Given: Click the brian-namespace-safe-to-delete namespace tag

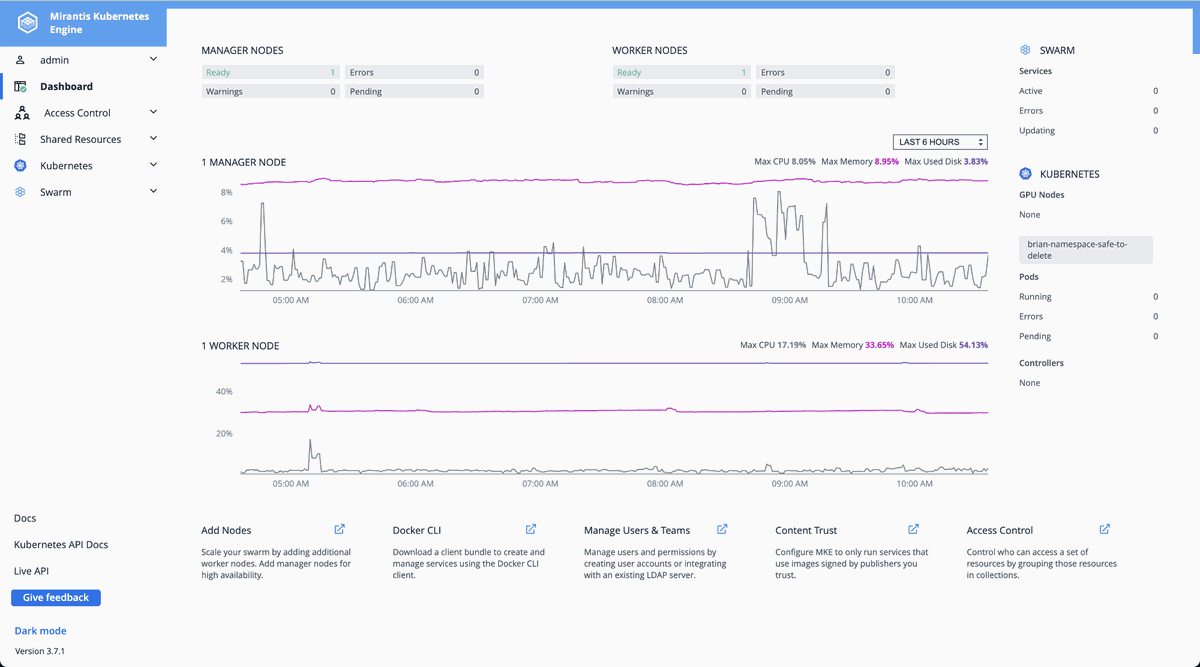Looking at the screenshot, I should pyautogui.click(x=1086, y=250).
